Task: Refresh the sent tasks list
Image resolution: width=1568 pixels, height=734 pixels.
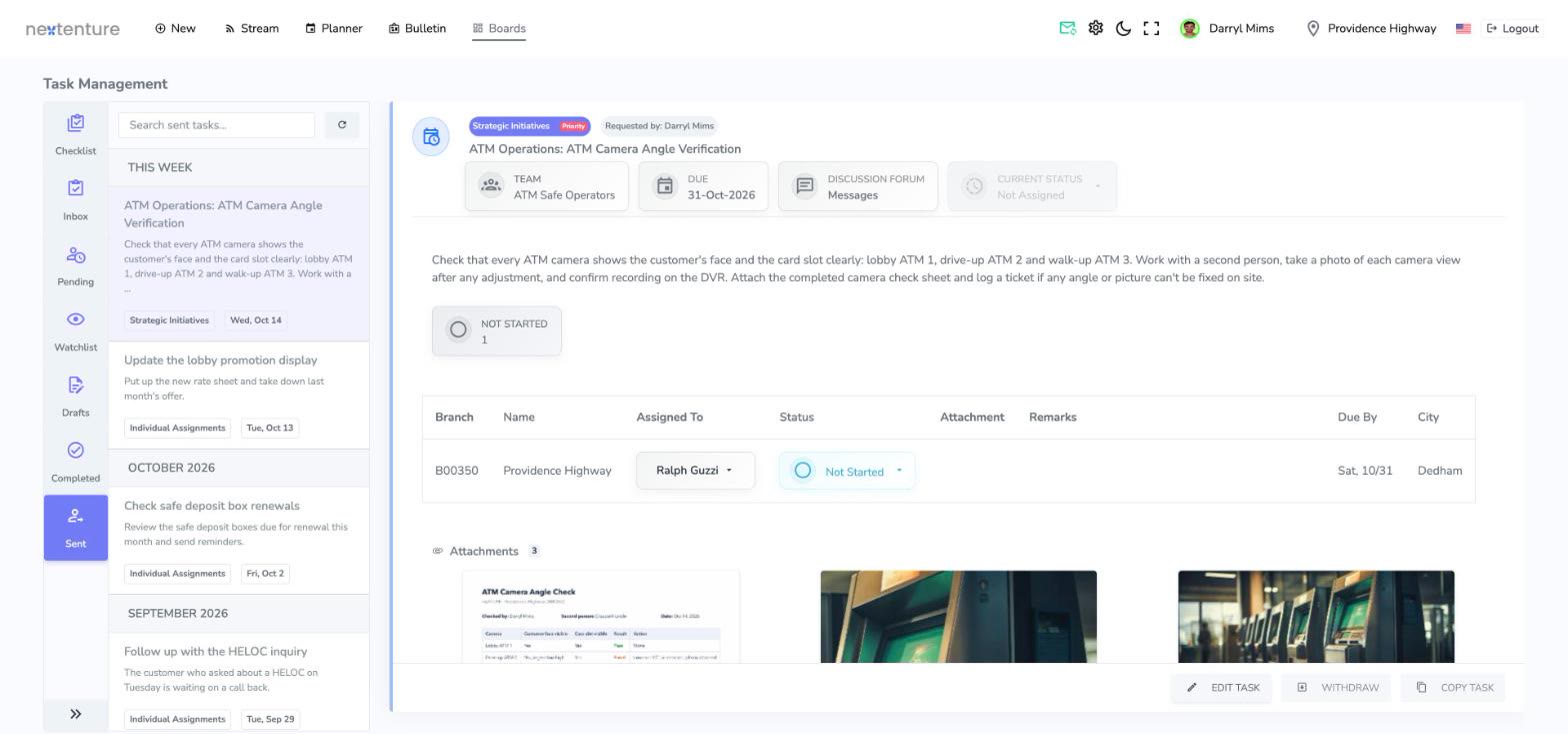Action: (342, 125)
